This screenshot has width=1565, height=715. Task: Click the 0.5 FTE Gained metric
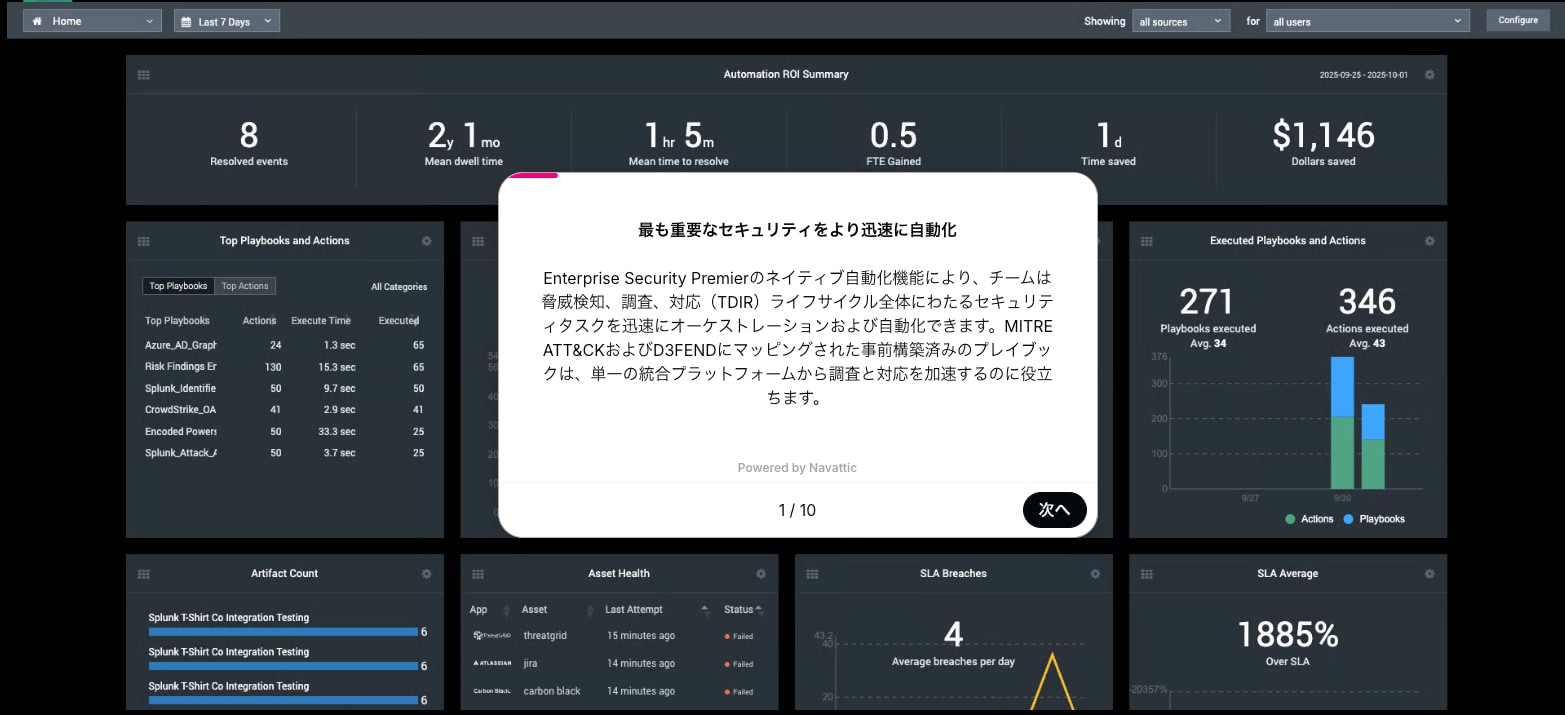coord(895,144)
